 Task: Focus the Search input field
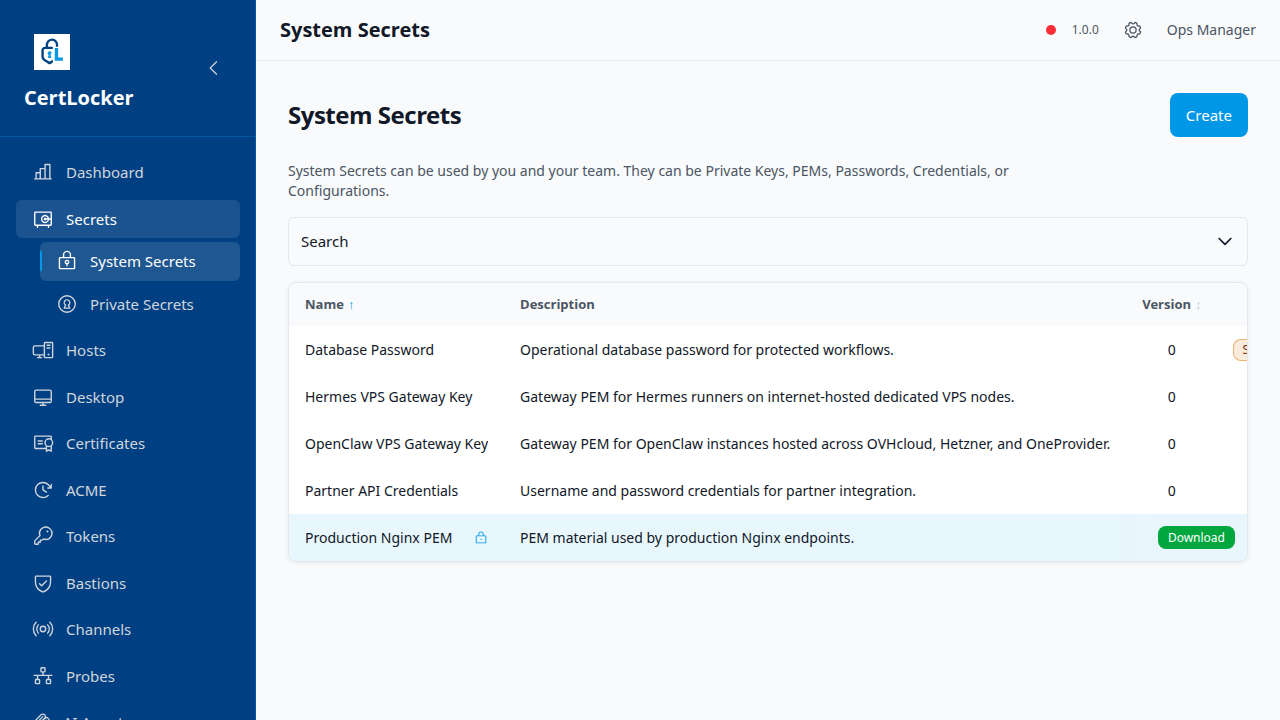(x=768, y=242)
